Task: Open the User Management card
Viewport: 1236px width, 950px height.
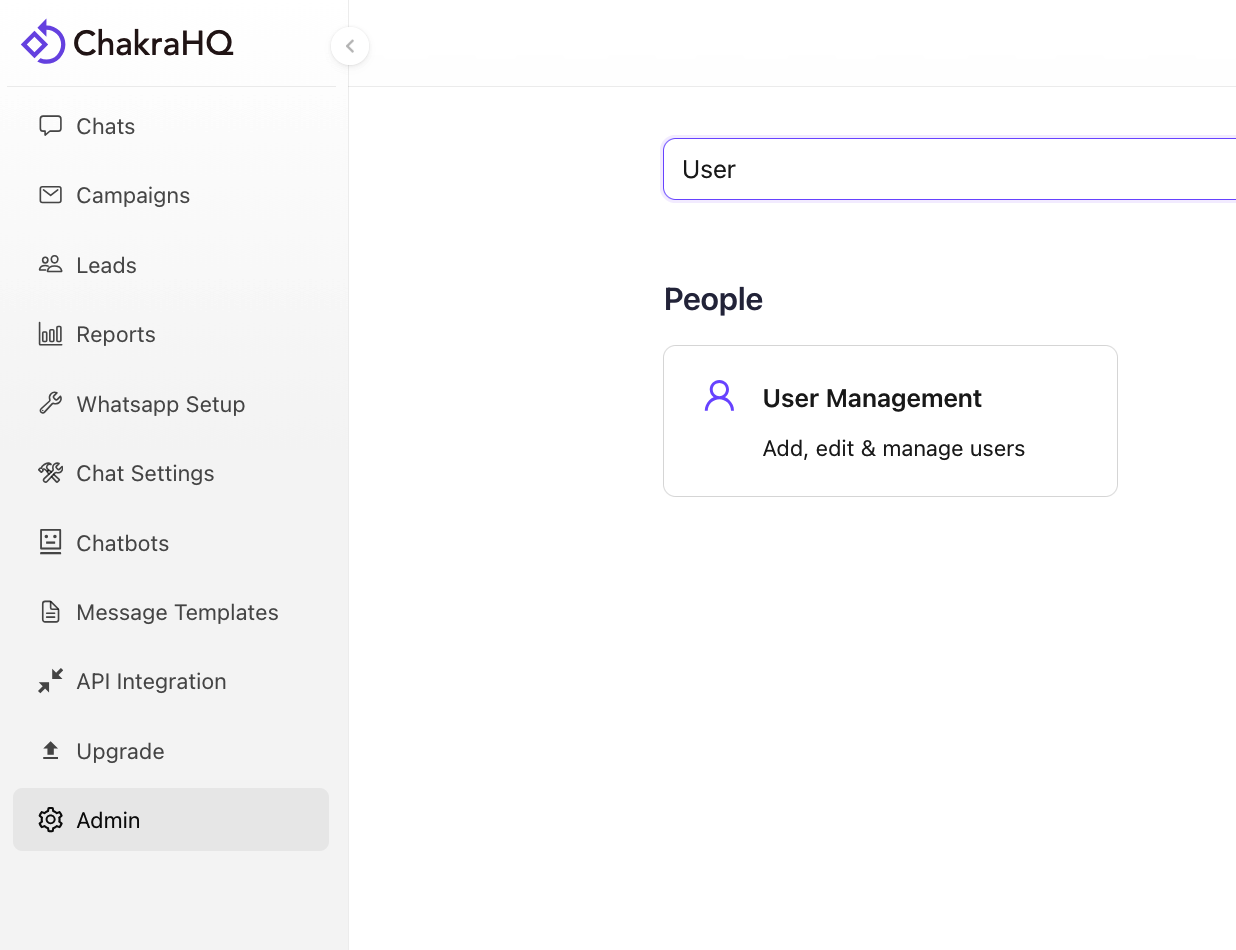Action: pyautogui.click(x=890, y=420)
